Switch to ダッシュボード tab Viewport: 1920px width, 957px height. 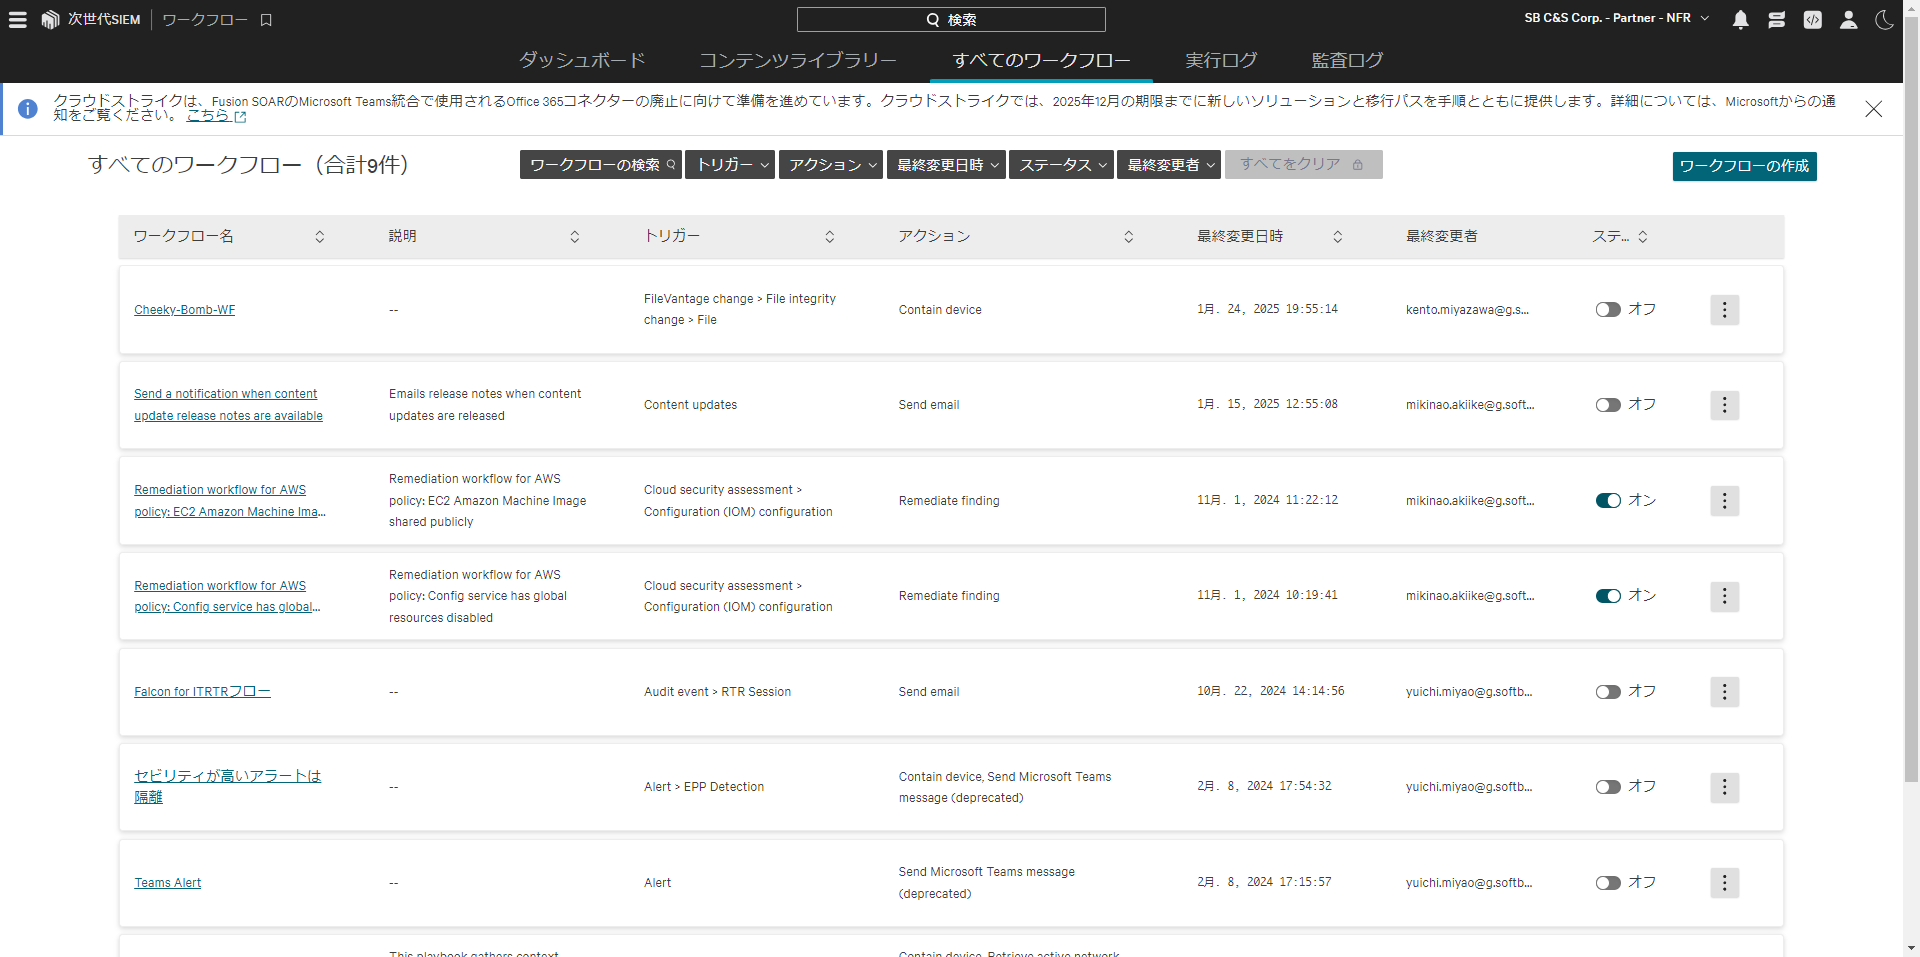pyautogui.click(x=582, y=60)
